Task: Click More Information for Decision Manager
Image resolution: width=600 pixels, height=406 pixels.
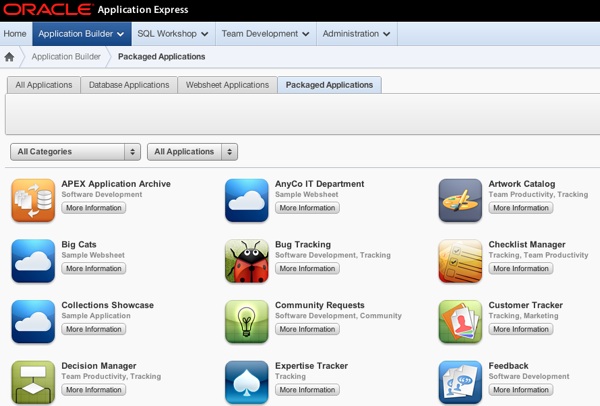Action: tap(94, 390)
